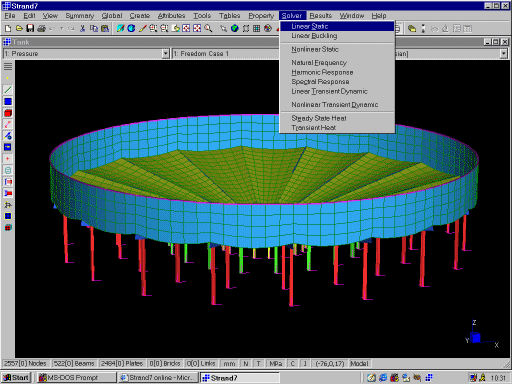Screen dimensions: 512x384
Task: Select Spectral Response from menu
Action: (x=337, y=82)
